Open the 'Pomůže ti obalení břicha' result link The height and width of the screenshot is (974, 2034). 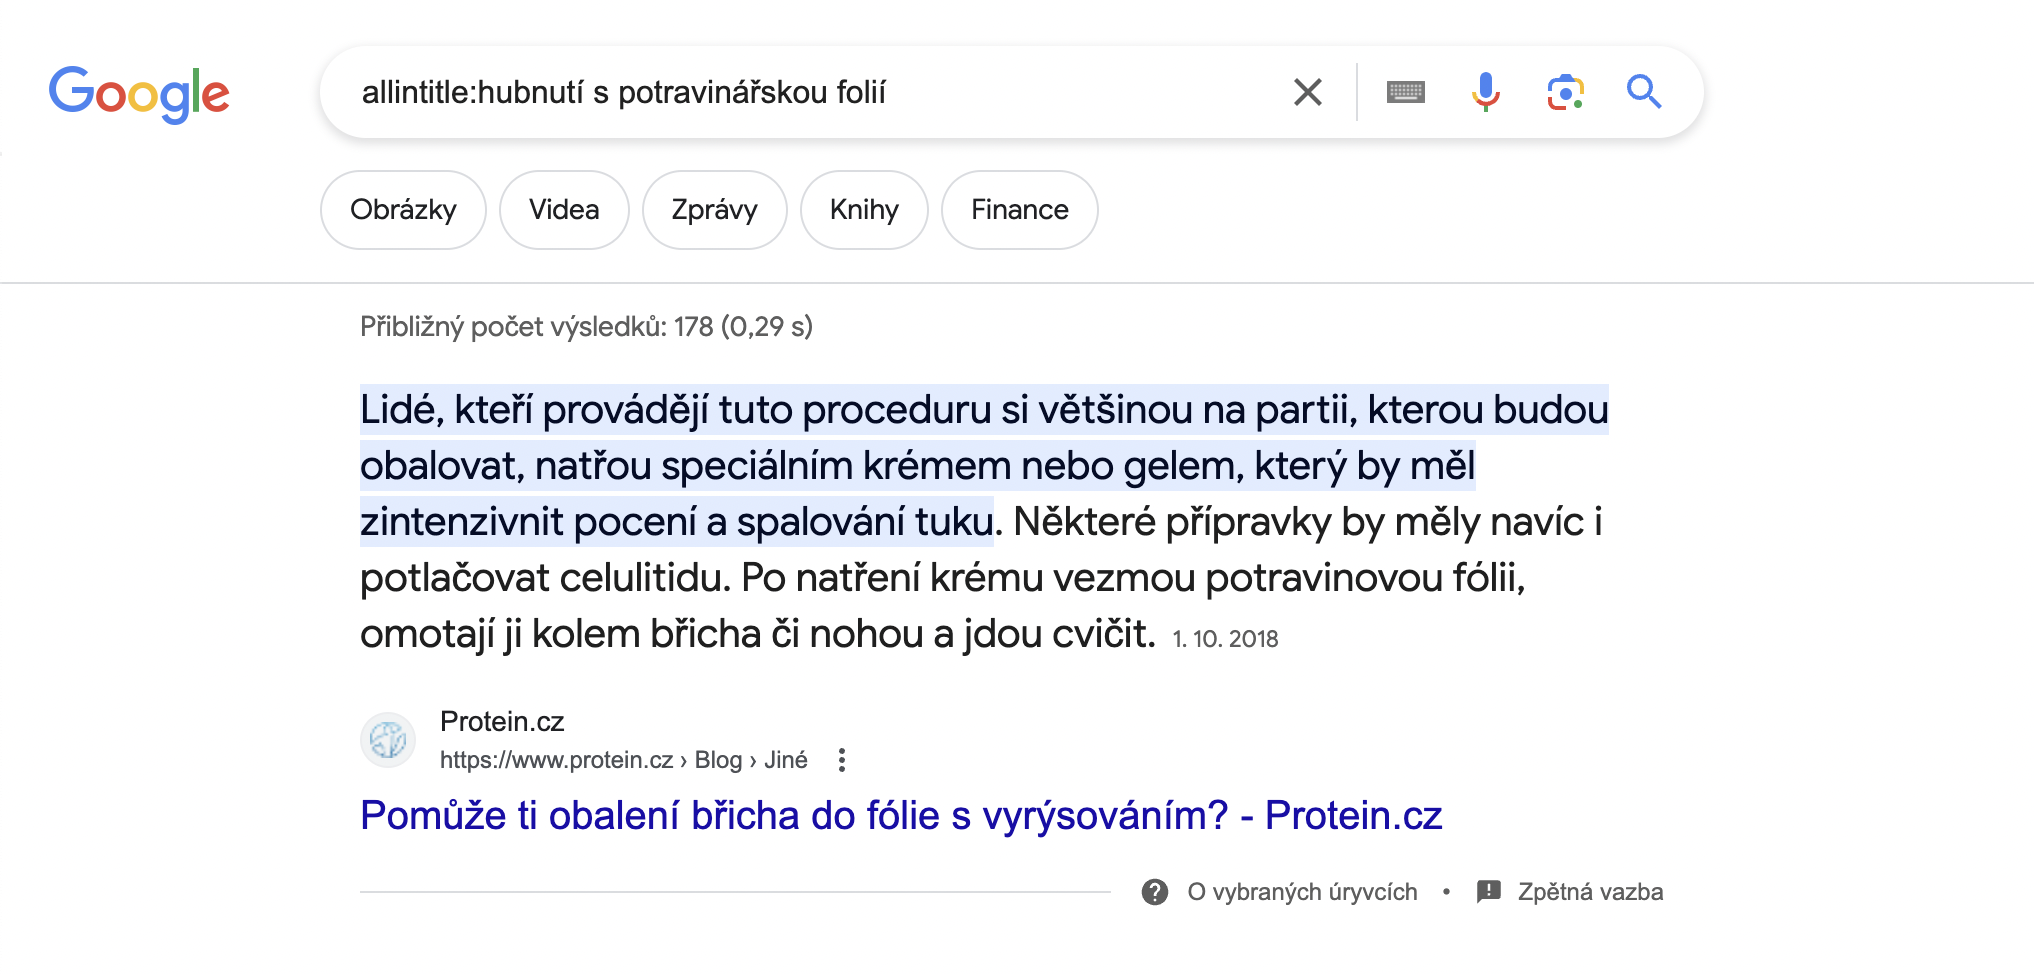click(x=901, y=816)
